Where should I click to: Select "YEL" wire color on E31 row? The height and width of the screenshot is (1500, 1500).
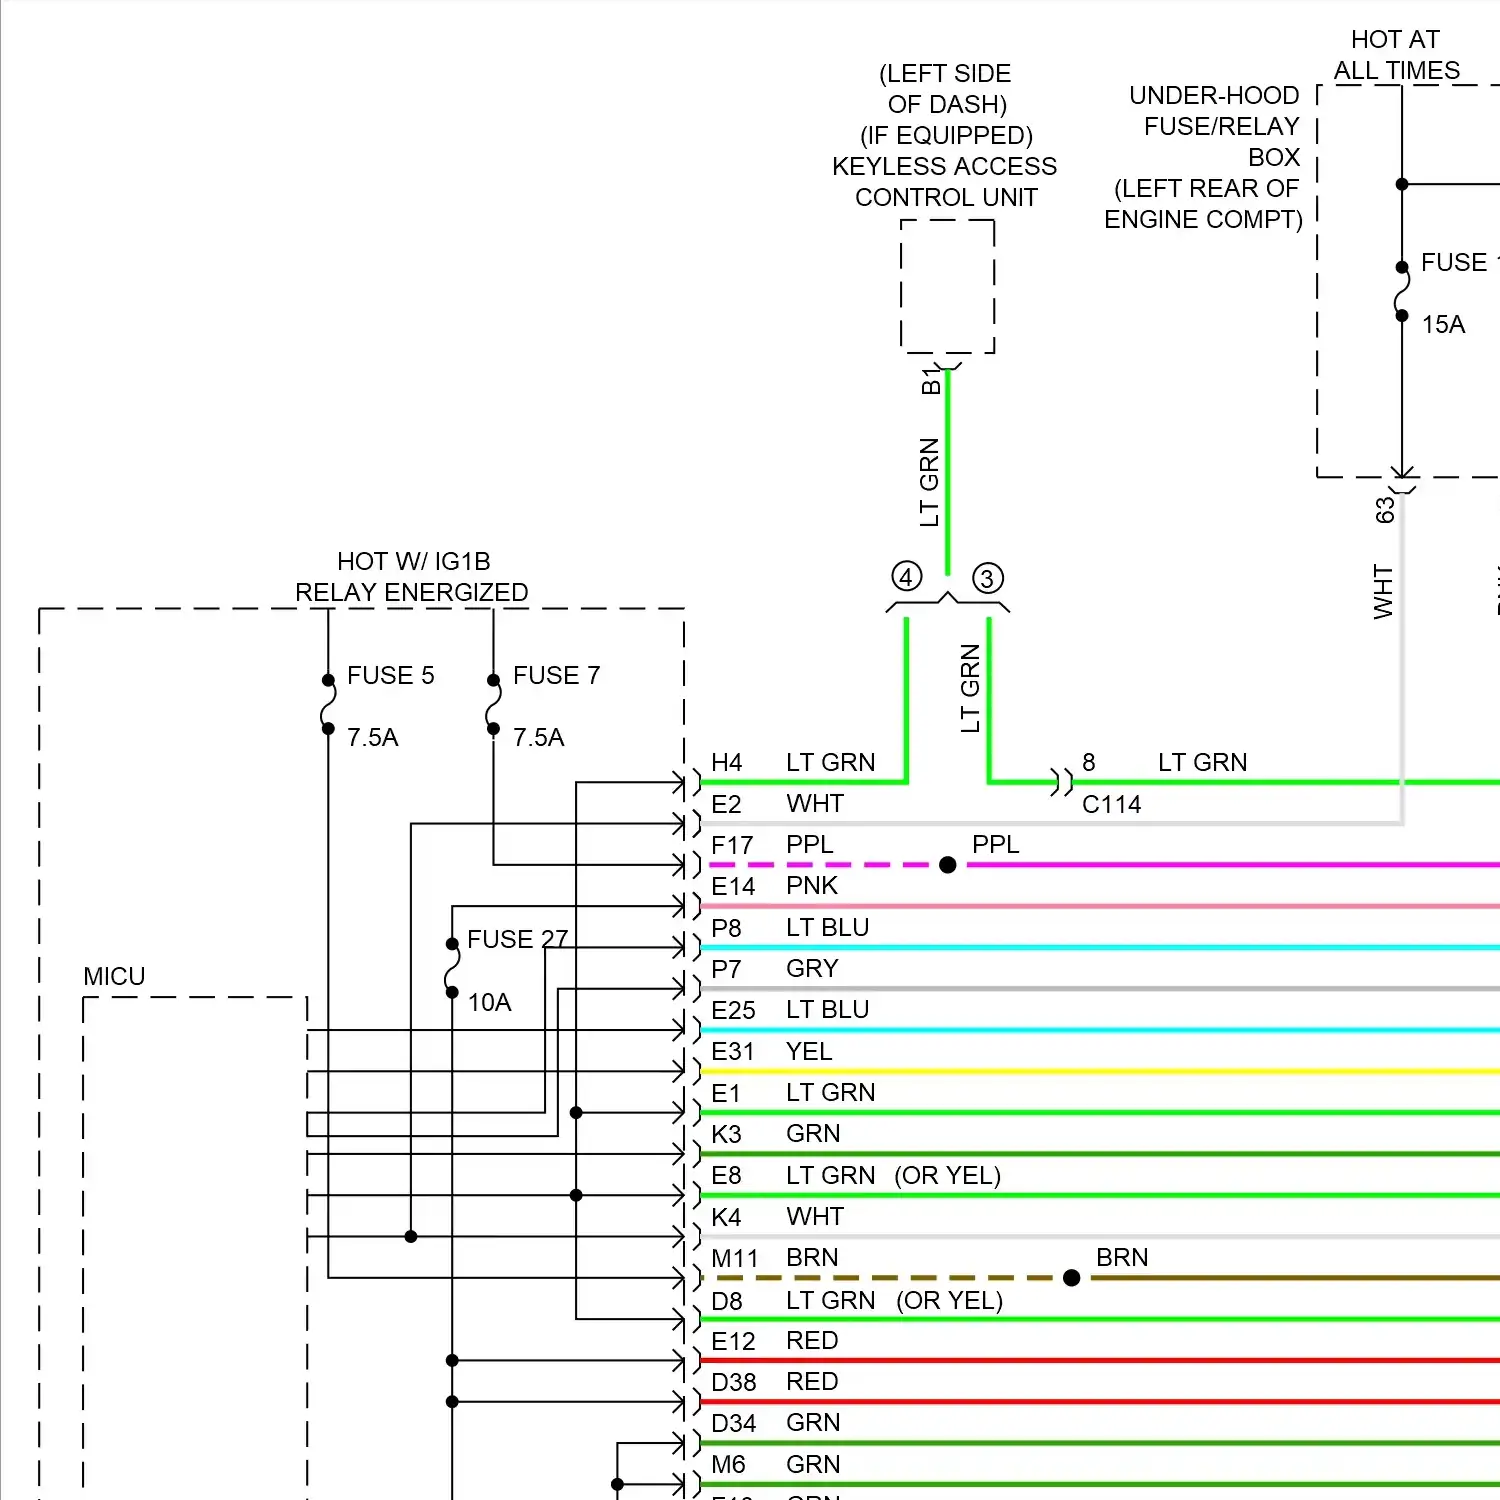click(x=808, y=1052)
